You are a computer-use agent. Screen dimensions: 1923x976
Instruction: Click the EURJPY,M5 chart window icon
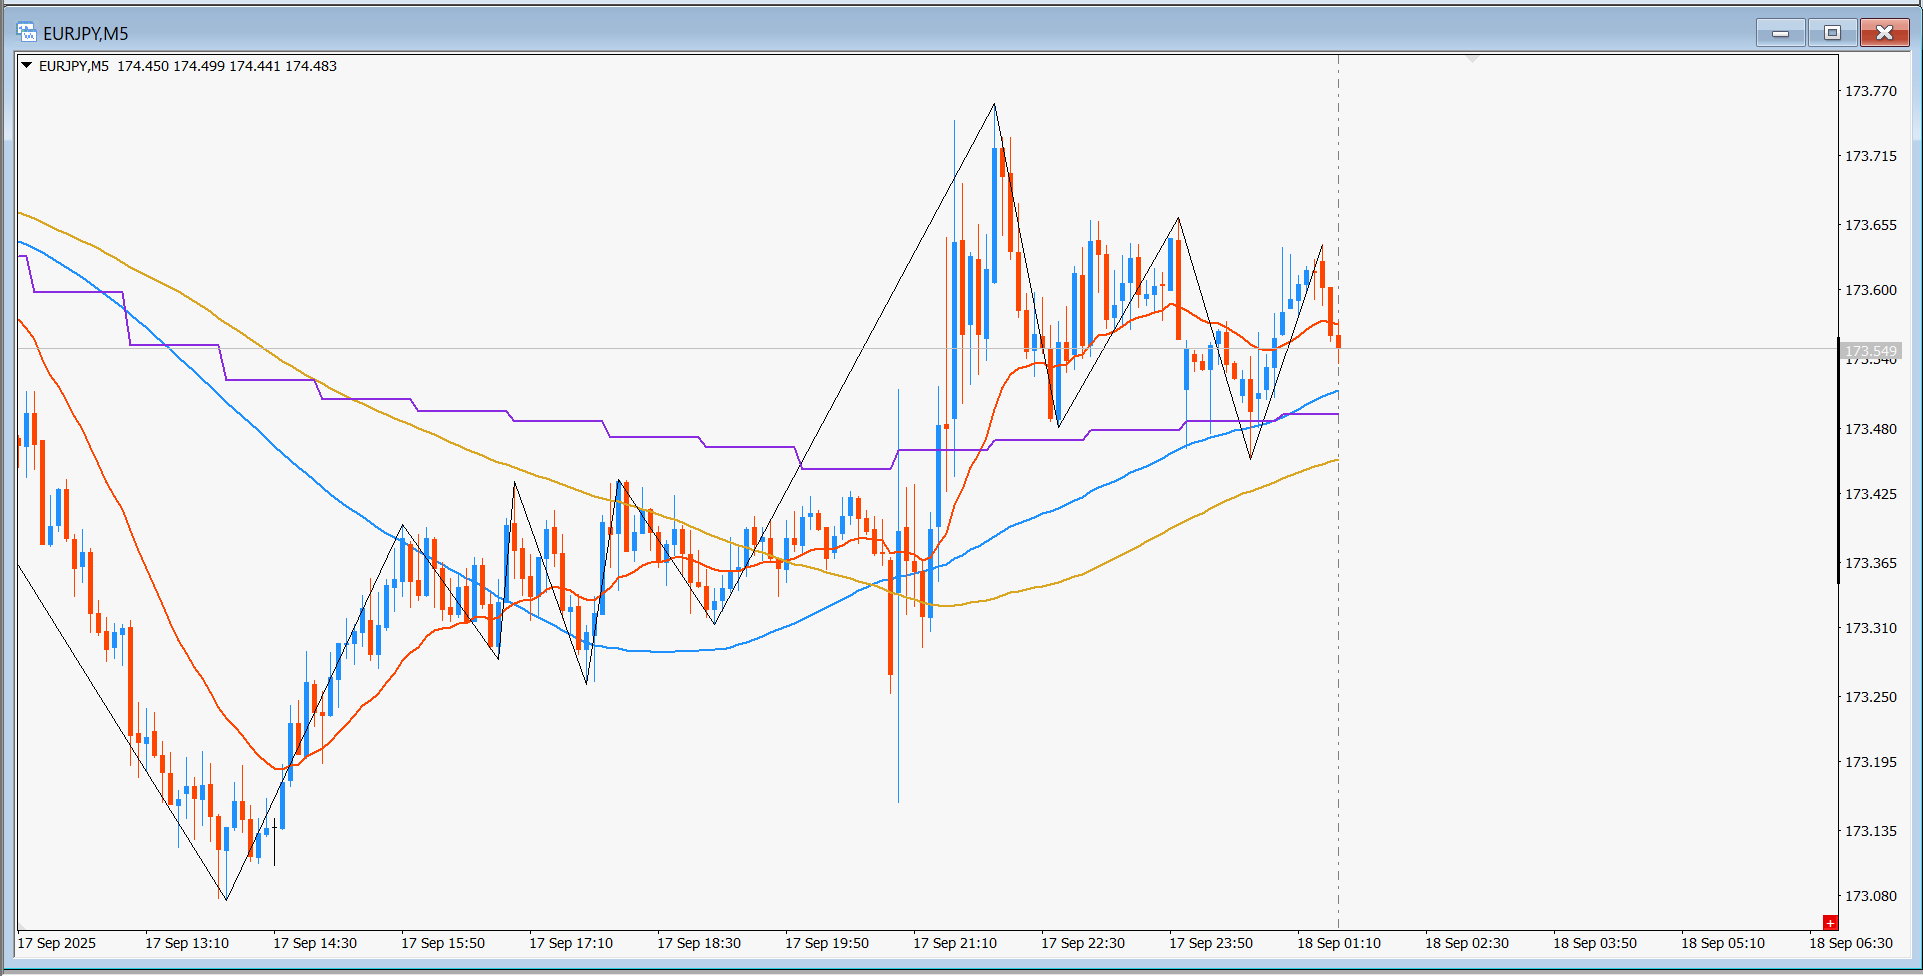tap(27, 33)
